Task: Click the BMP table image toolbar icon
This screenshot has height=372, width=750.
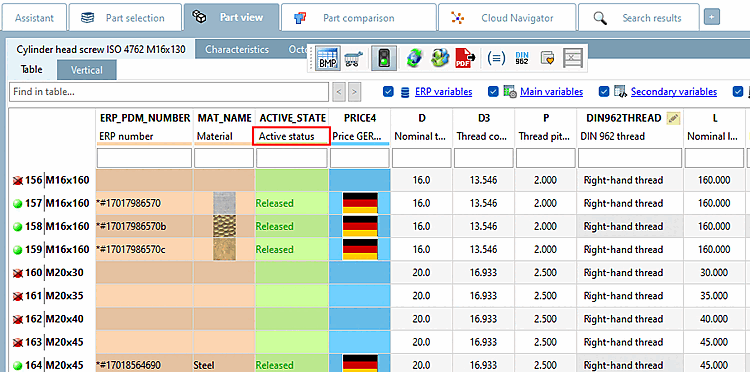Action: [328, 58]
